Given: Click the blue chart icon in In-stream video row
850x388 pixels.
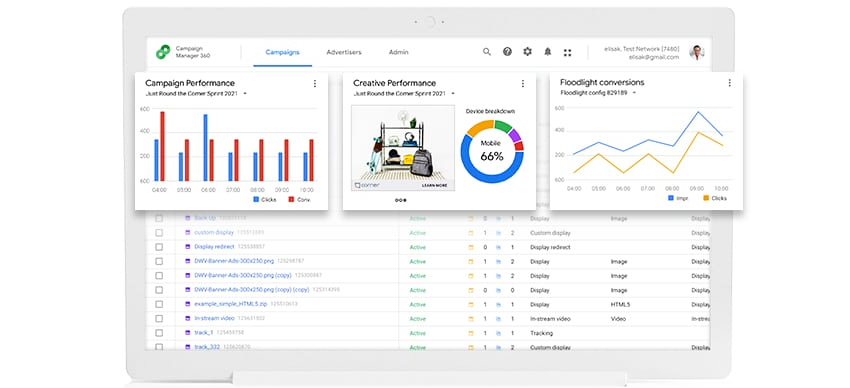Looking at the screenshot, I should pyautogui.click(x=499, y=319).
